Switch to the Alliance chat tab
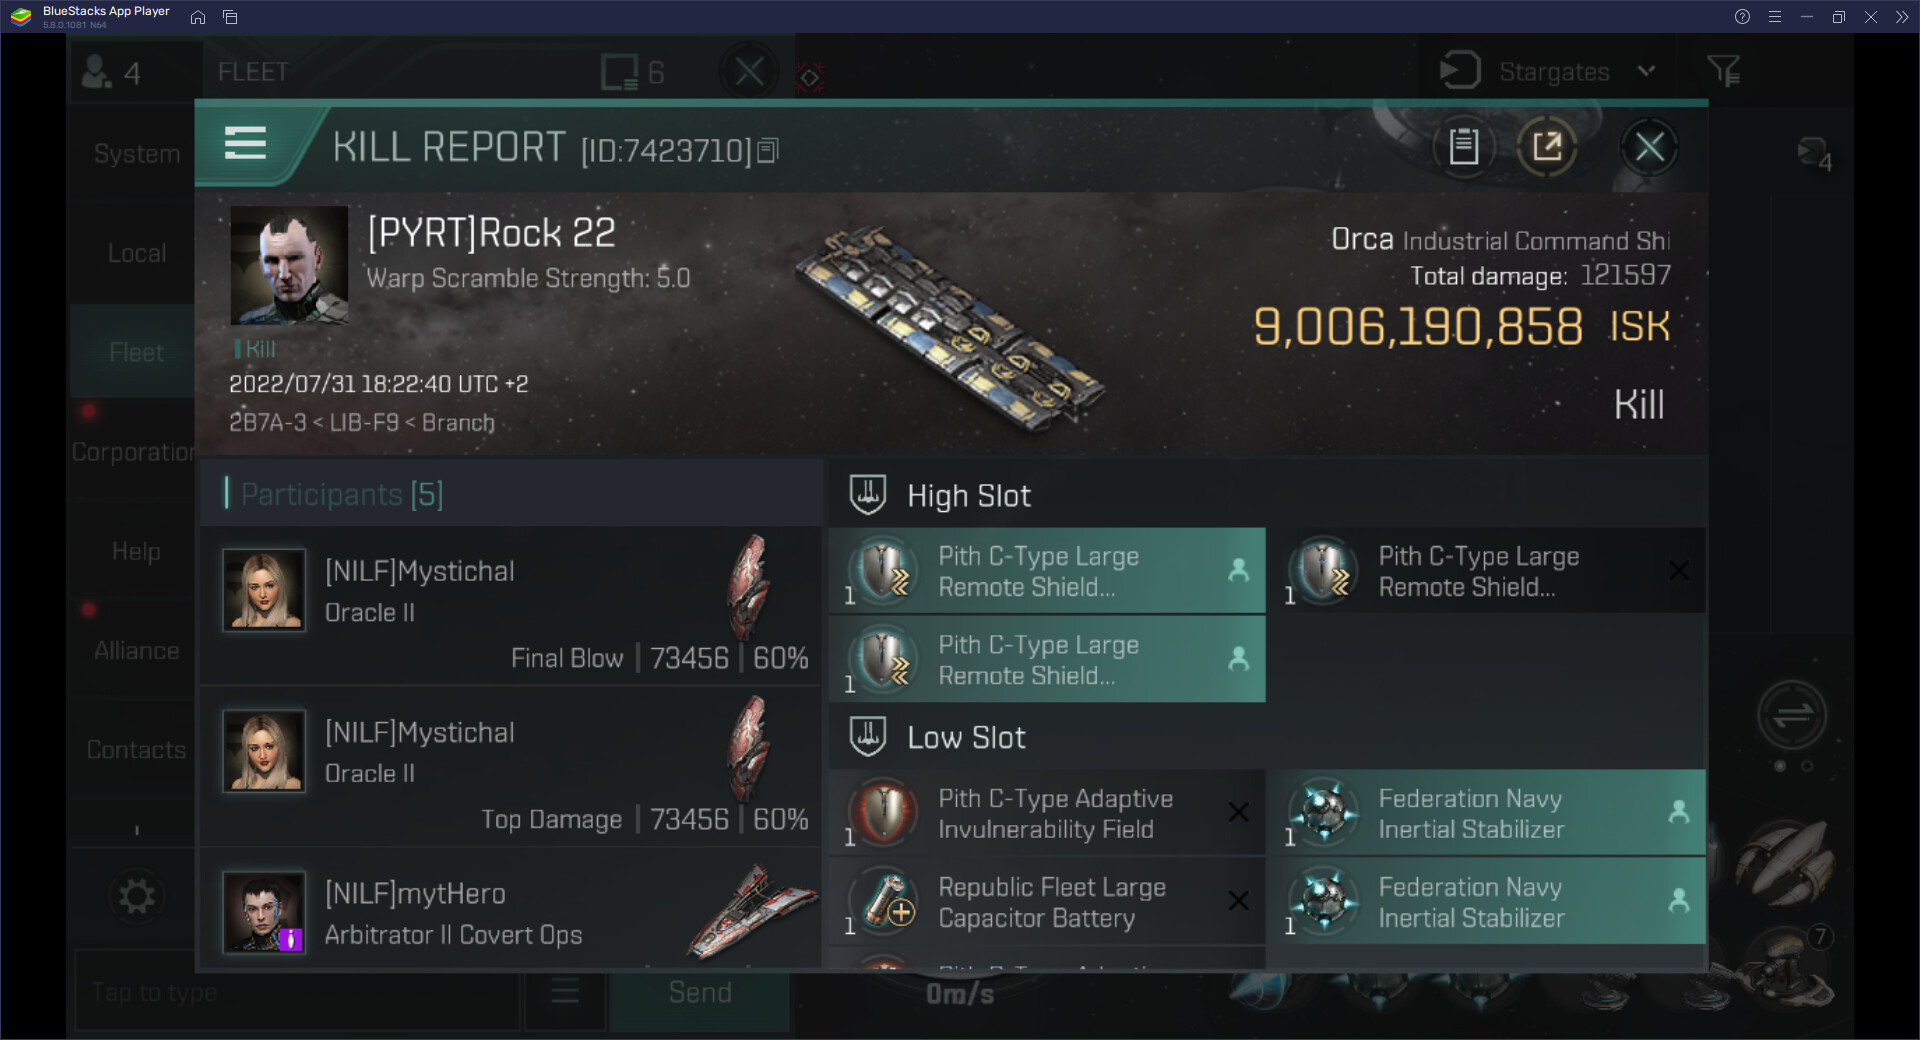Image resolution: width=1920 pixels, height=1040 pixels. [136, 650]
